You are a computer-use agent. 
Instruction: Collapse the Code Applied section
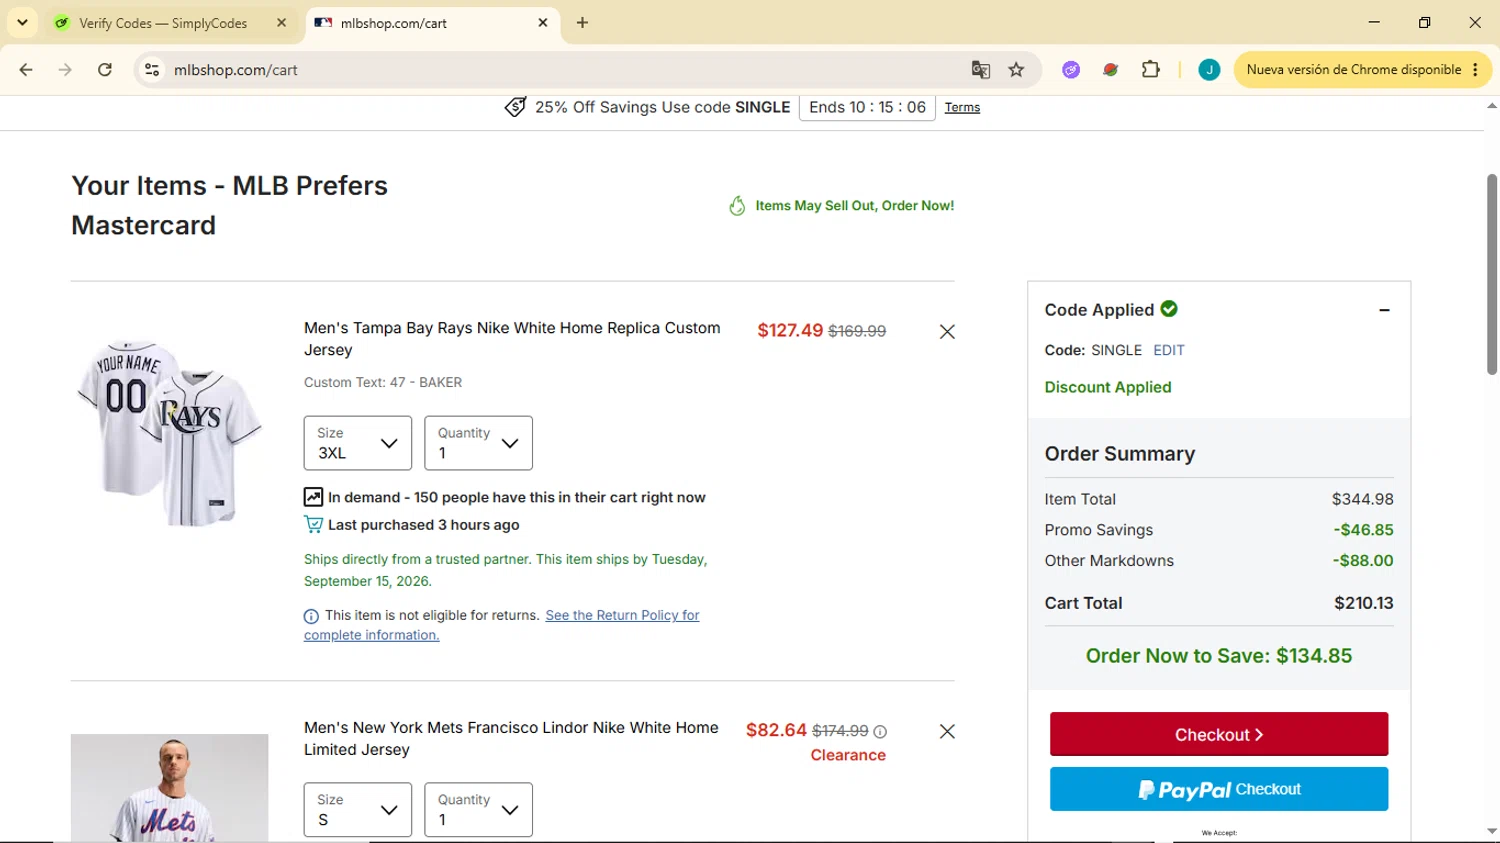click(1384, 310)
